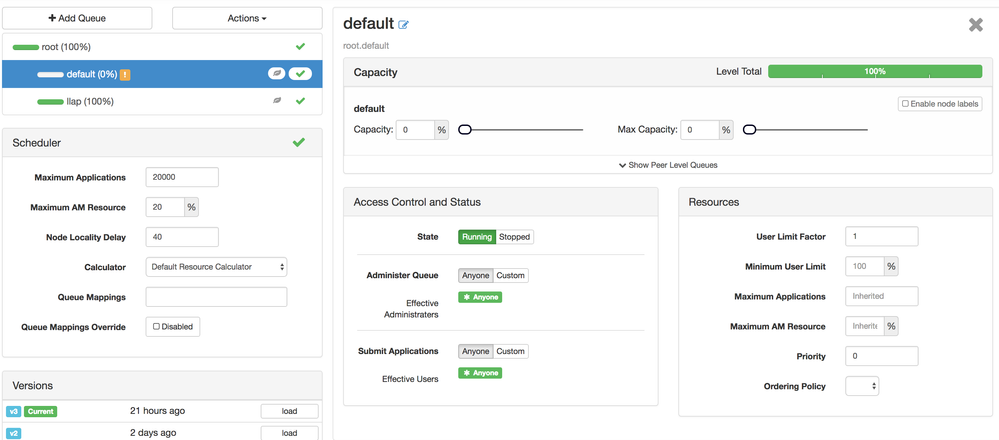Expand Show Peer Level Queues
Screen dimensions: 999x440
point(667,165)
